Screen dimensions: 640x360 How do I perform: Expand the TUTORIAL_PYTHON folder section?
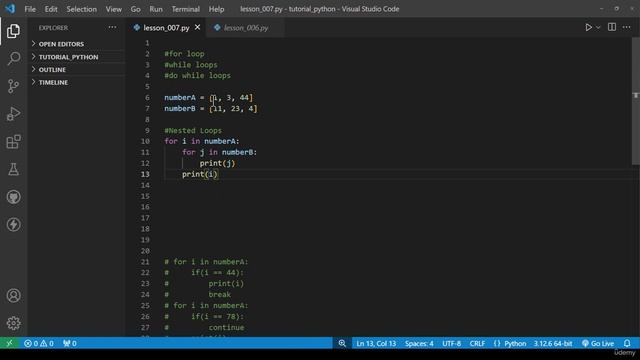point(76,57)
